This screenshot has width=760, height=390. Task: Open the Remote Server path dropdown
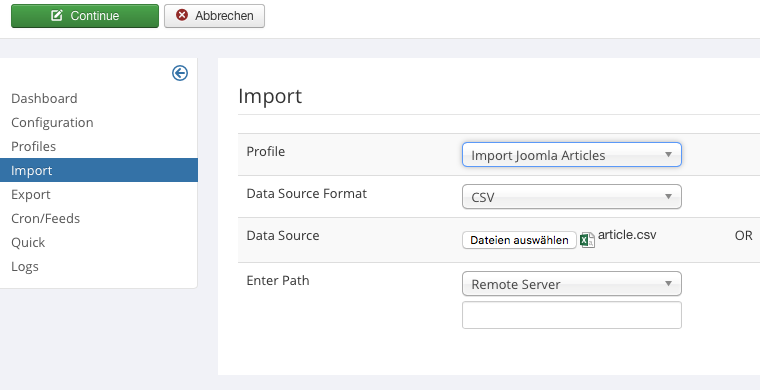(572, 284)
